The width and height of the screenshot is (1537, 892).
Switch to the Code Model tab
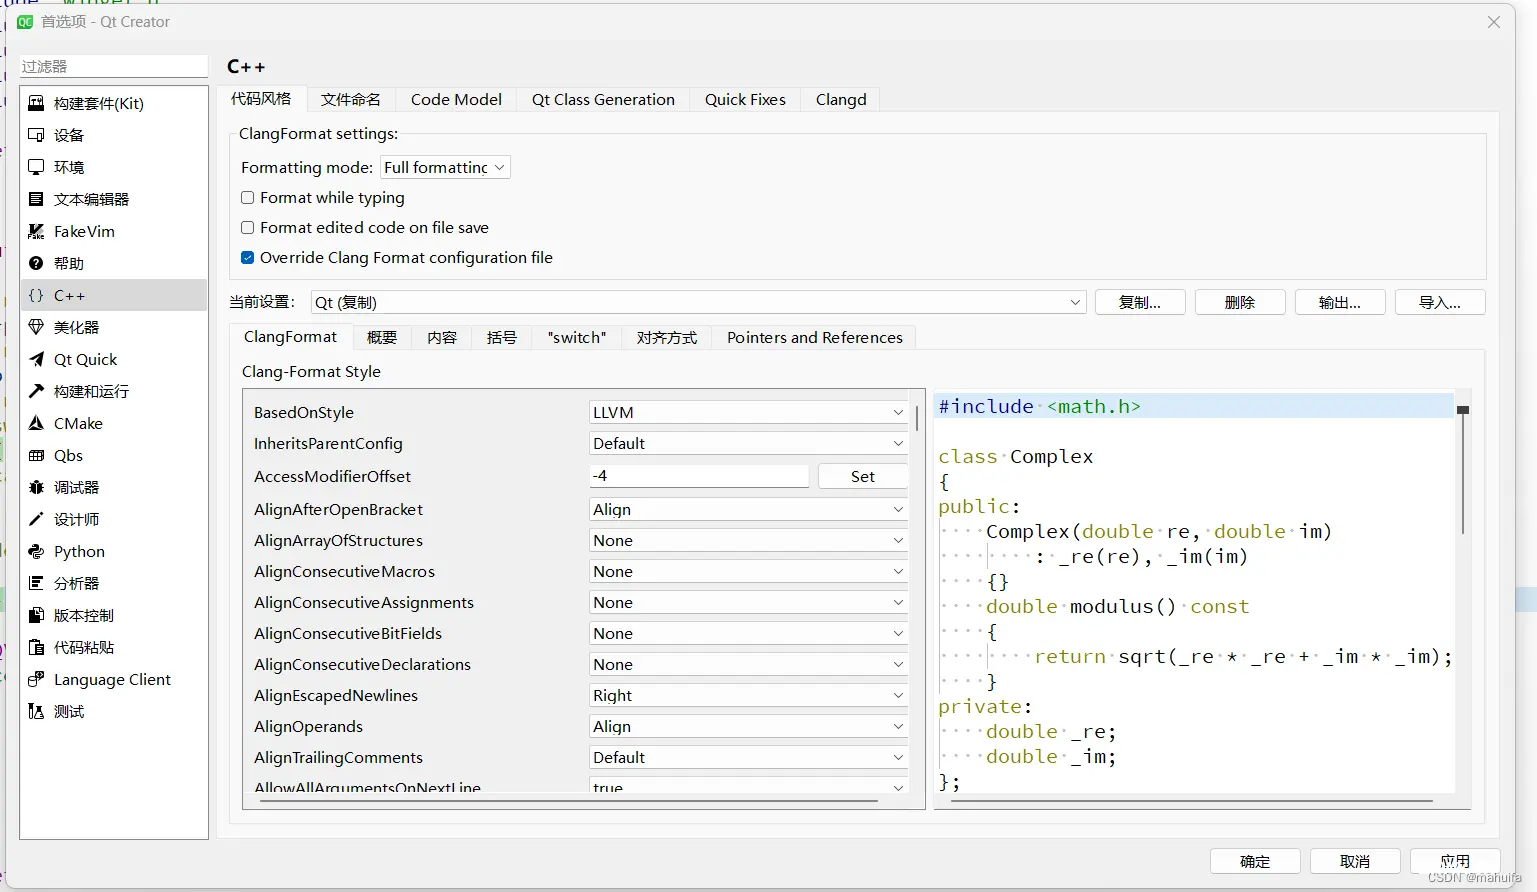456,99
